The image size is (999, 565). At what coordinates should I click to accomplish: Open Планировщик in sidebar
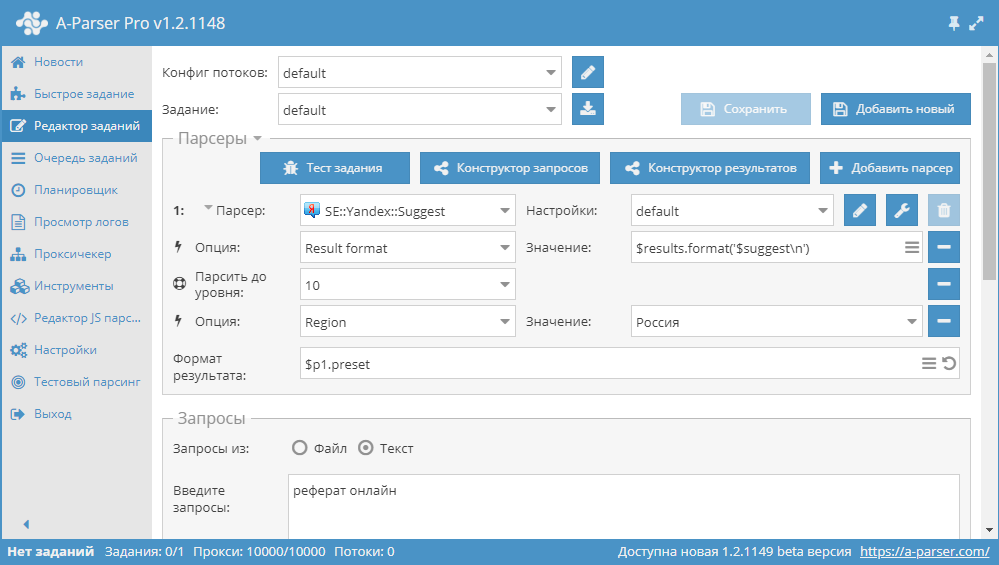tap(76, 190)
